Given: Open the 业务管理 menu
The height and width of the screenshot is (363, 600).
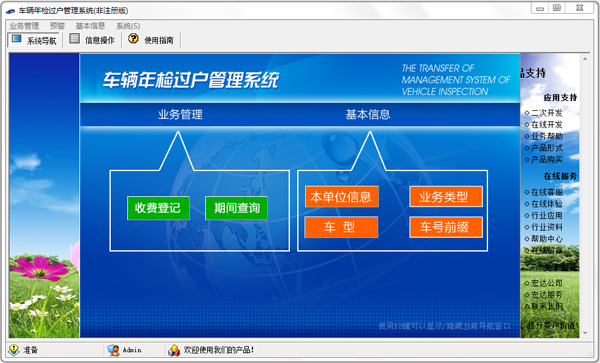Looking at the screenshot, I should pyautogui.click(x=24, y=26).
